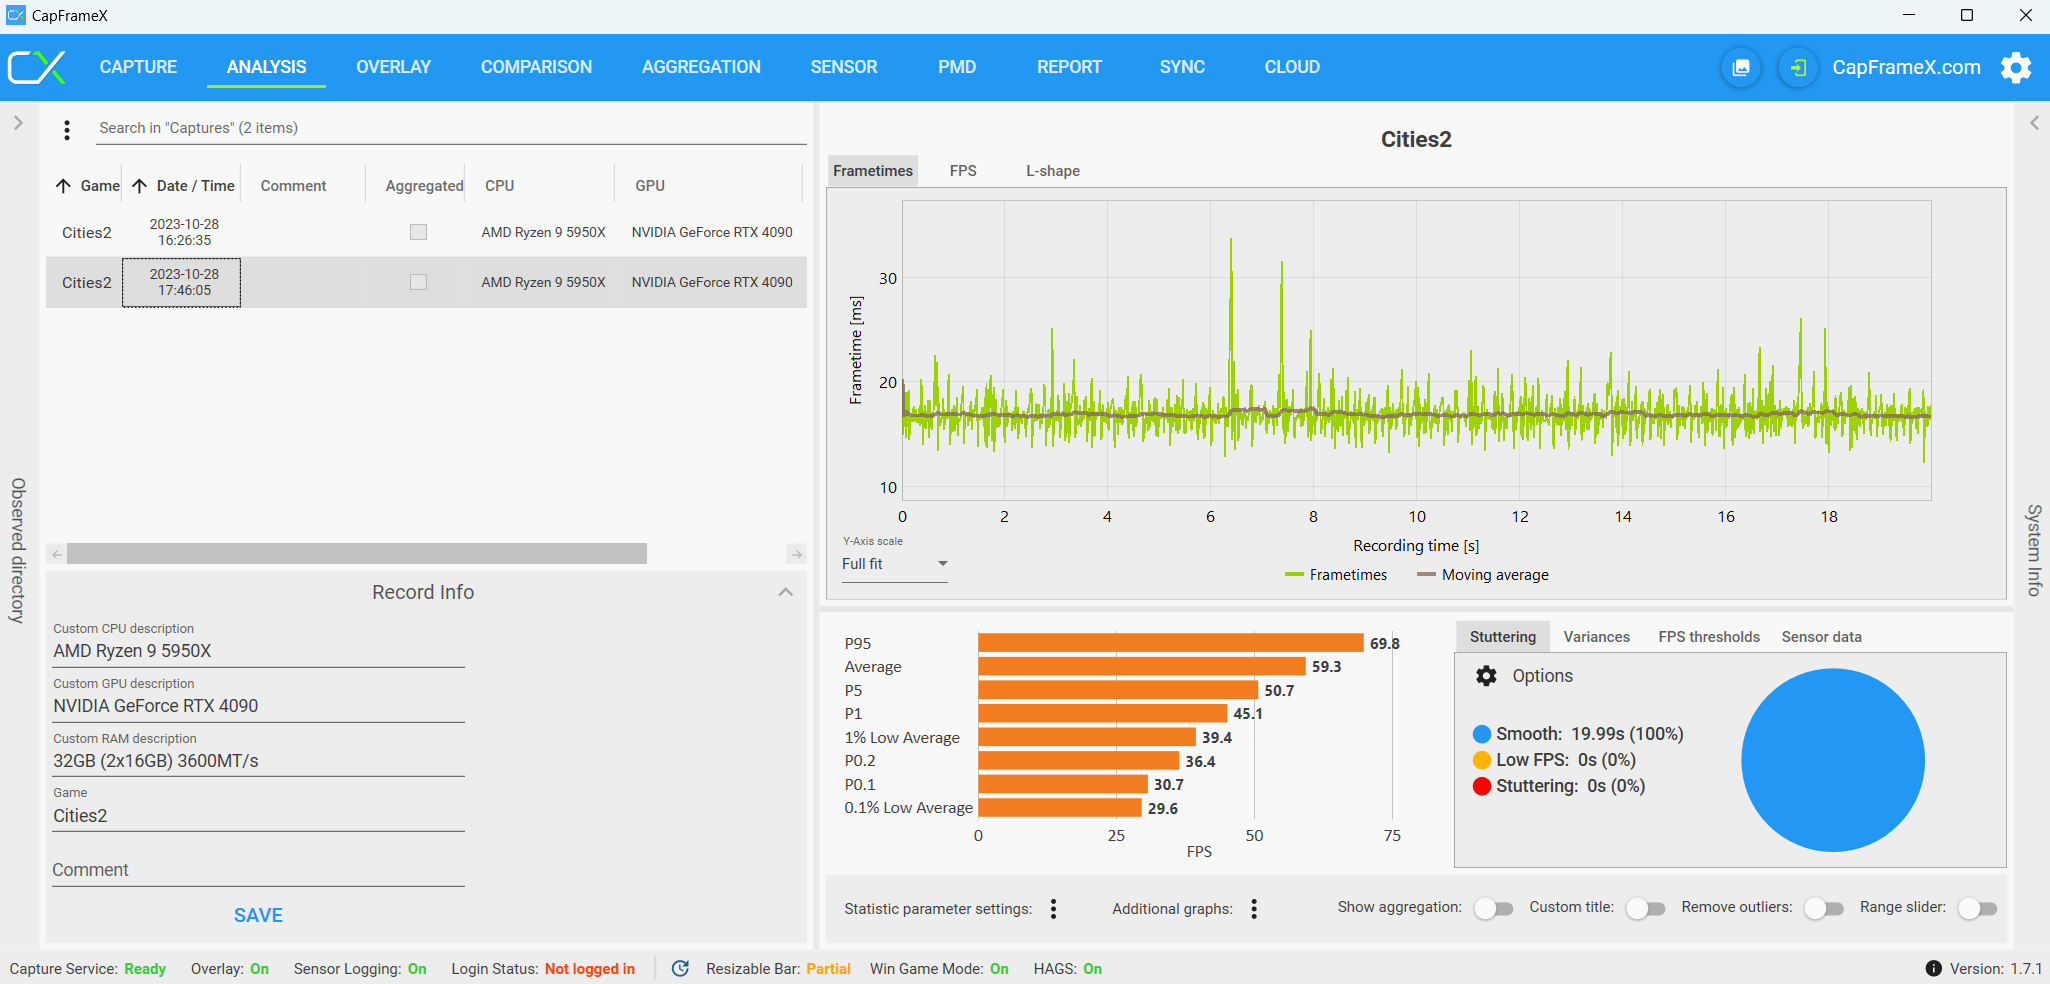Go to the SYNC tab
This screenshot has width=2050, height=984.
click(x=1182, y=67)
